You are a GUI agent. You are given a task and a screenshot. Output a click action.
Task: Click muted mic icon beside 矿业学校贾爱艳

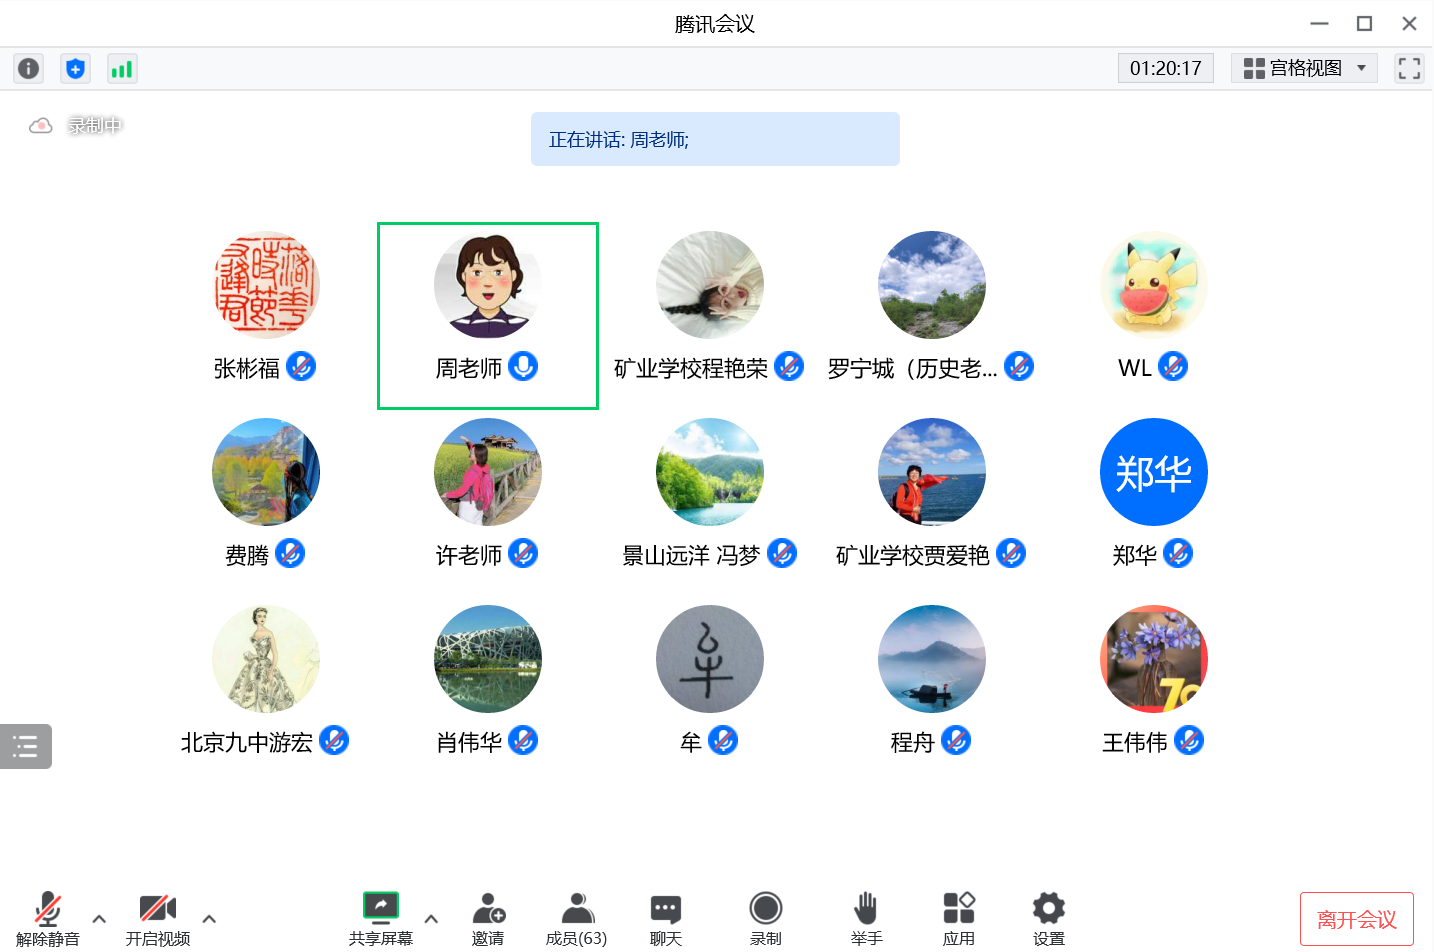point(1011,553)
